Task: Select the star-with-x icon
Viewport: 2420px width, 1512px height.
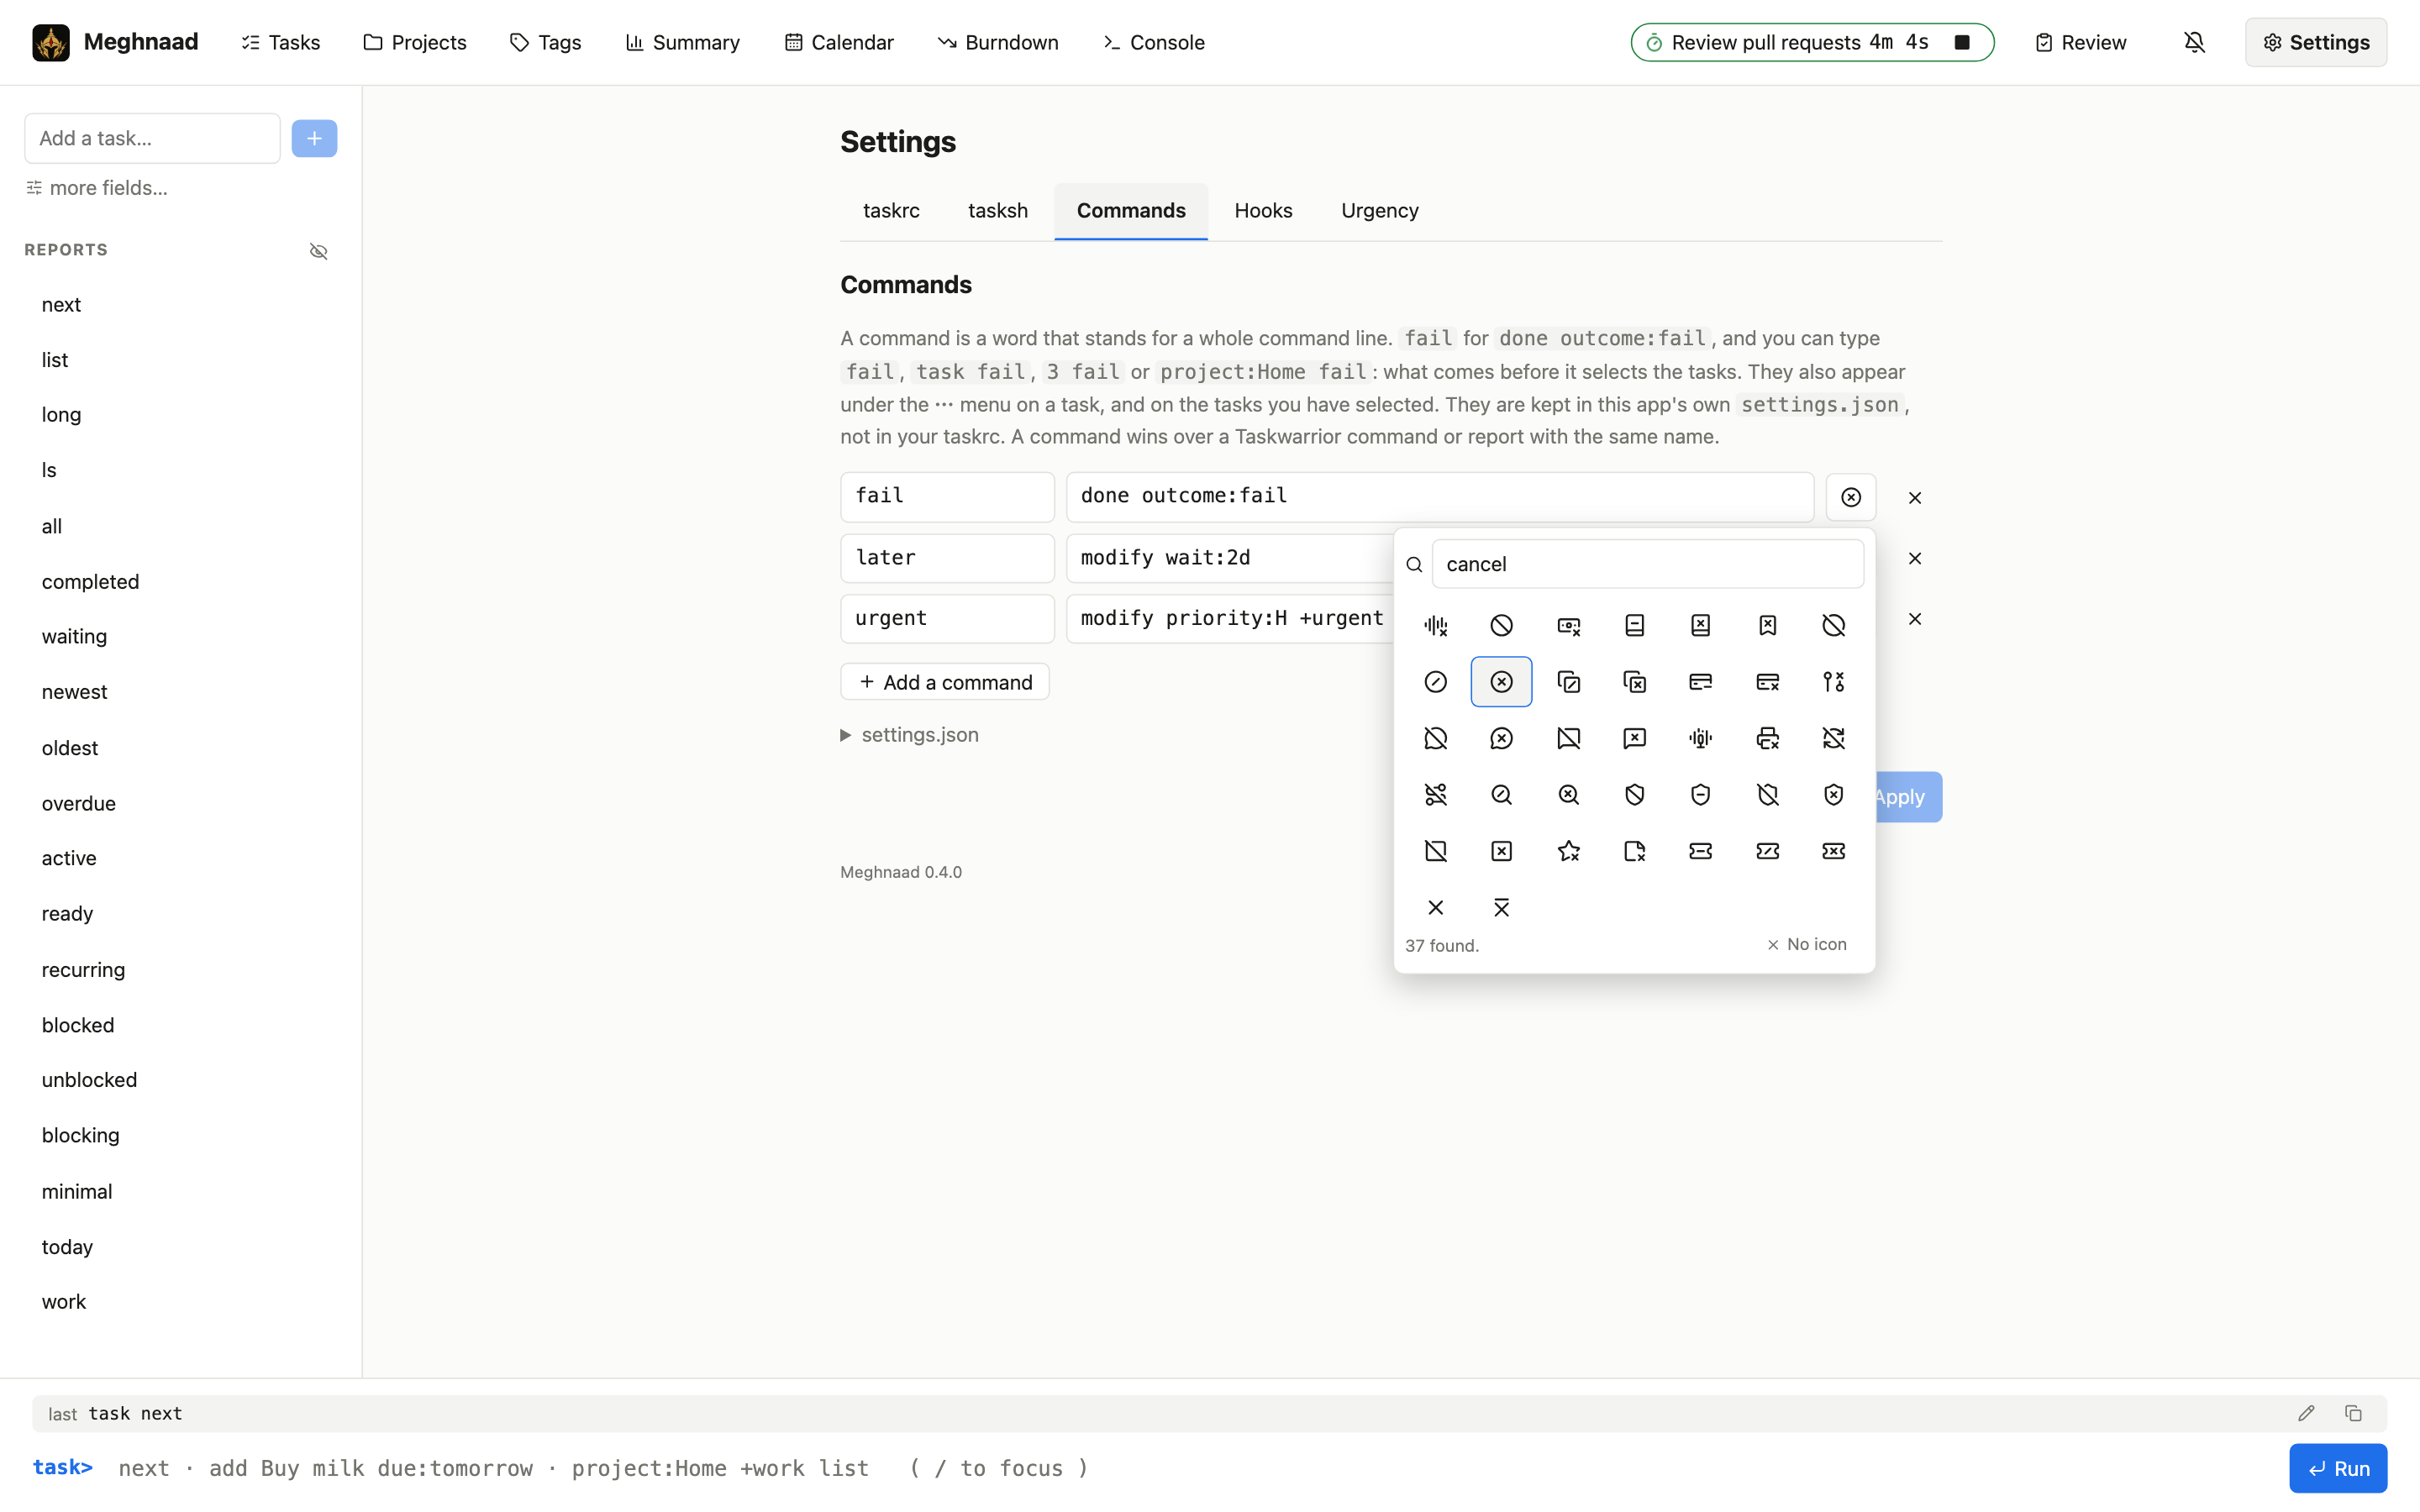Action: [x=1568, y=851]
